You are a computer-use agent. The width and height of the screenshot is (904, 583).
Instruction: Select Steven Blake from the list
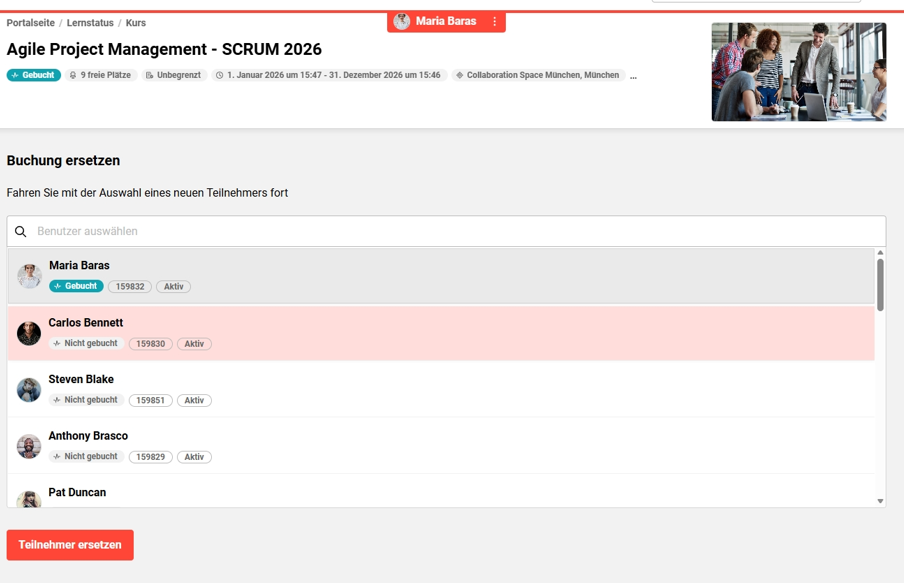(441, 390)
